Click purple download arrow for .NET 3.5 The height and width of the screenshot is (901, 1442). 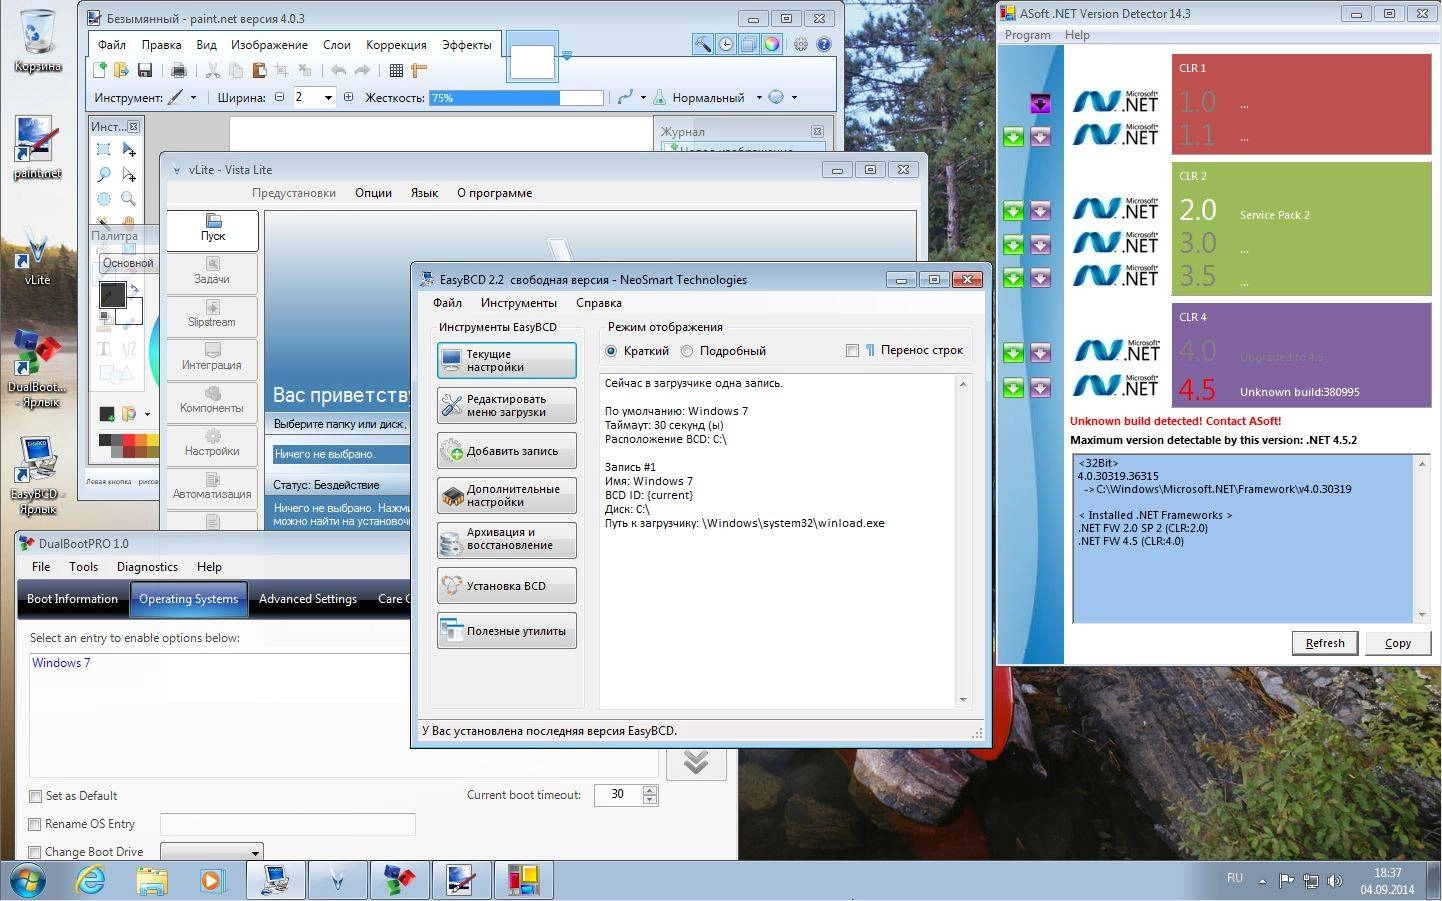click(x=1040, y=277)
